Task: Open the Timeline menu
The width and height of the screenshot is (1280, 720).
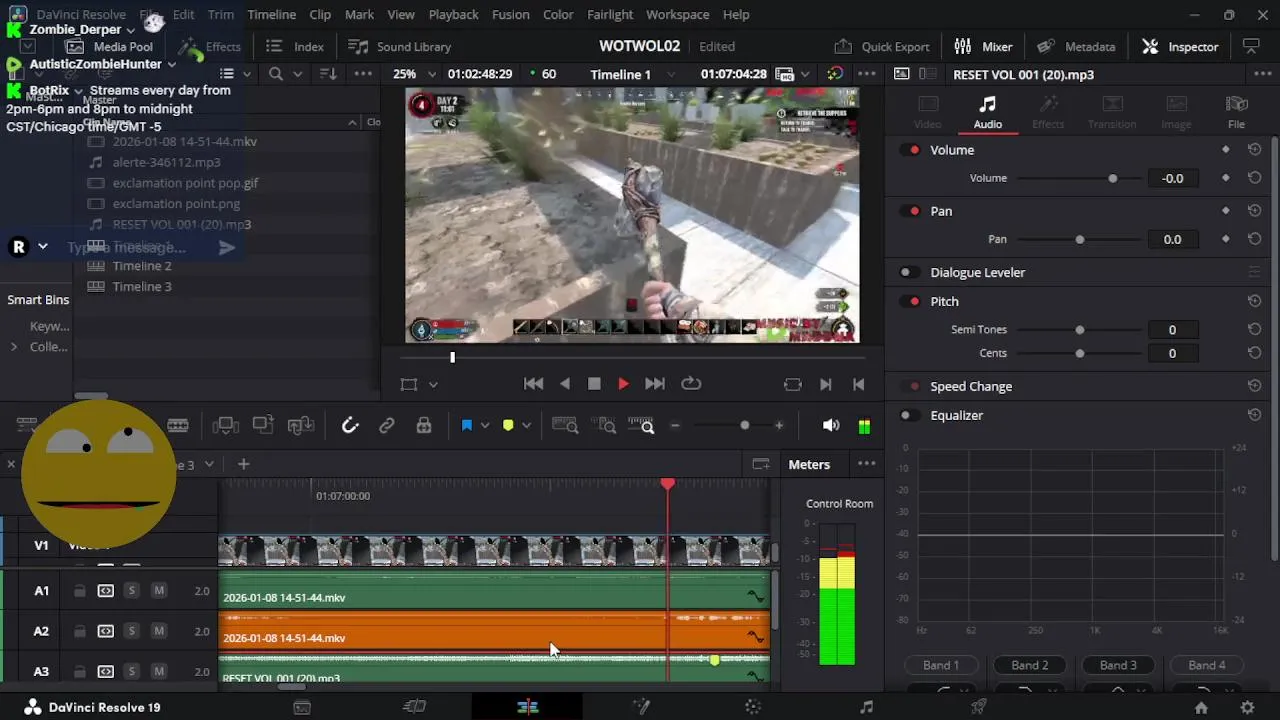Action: [271, 14]
